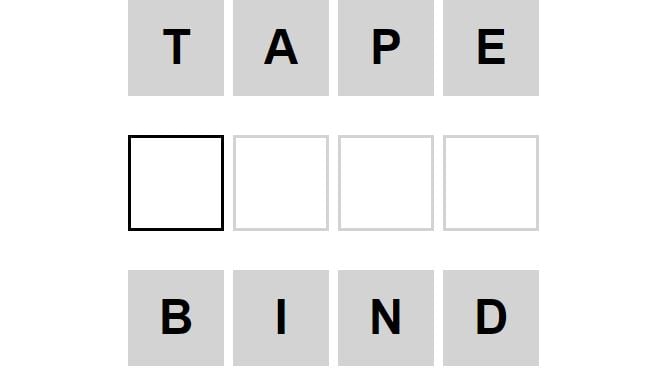Select the empty box above the D tile

(491, 183)
